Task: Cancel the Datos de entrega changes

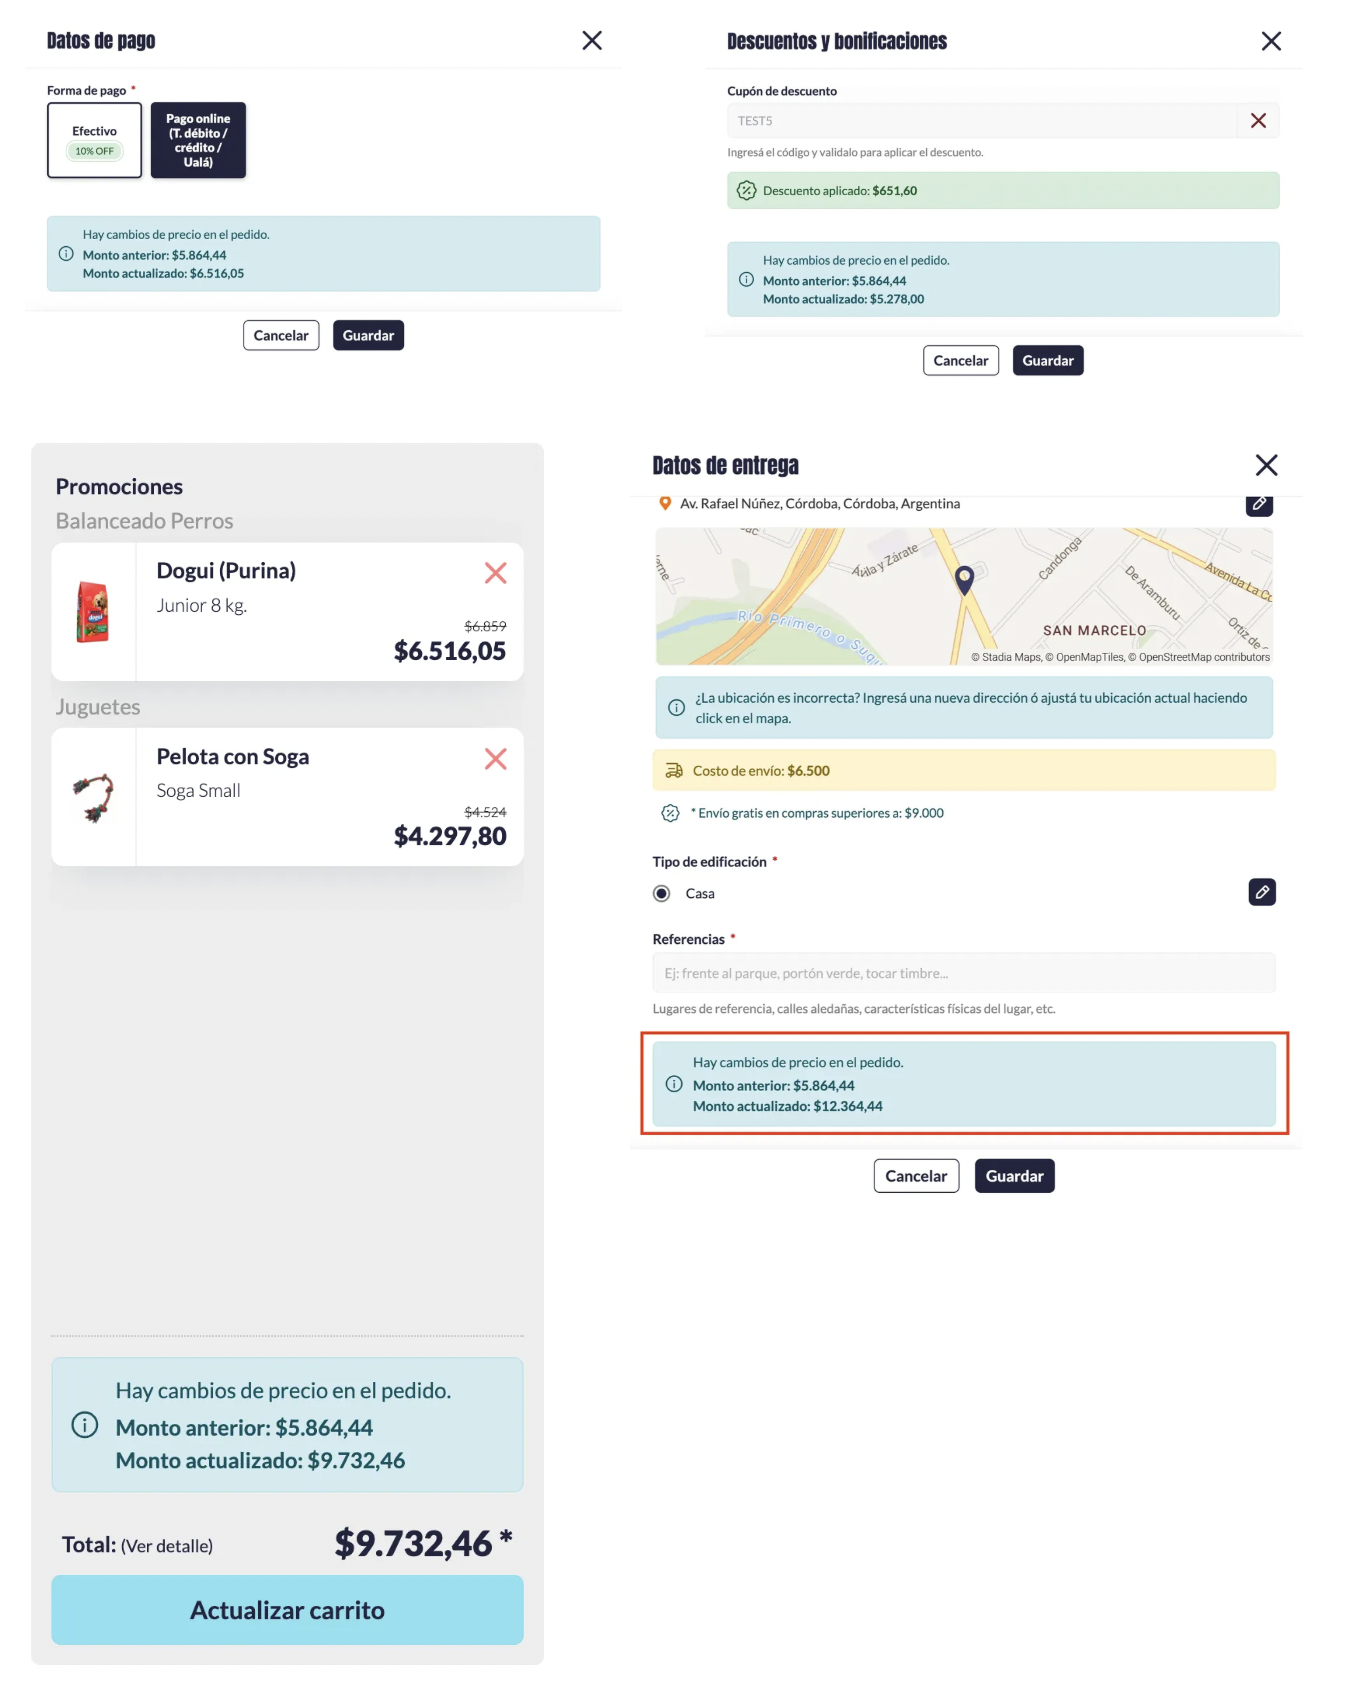Action: pyautogui.click(x=915, y=1176)
